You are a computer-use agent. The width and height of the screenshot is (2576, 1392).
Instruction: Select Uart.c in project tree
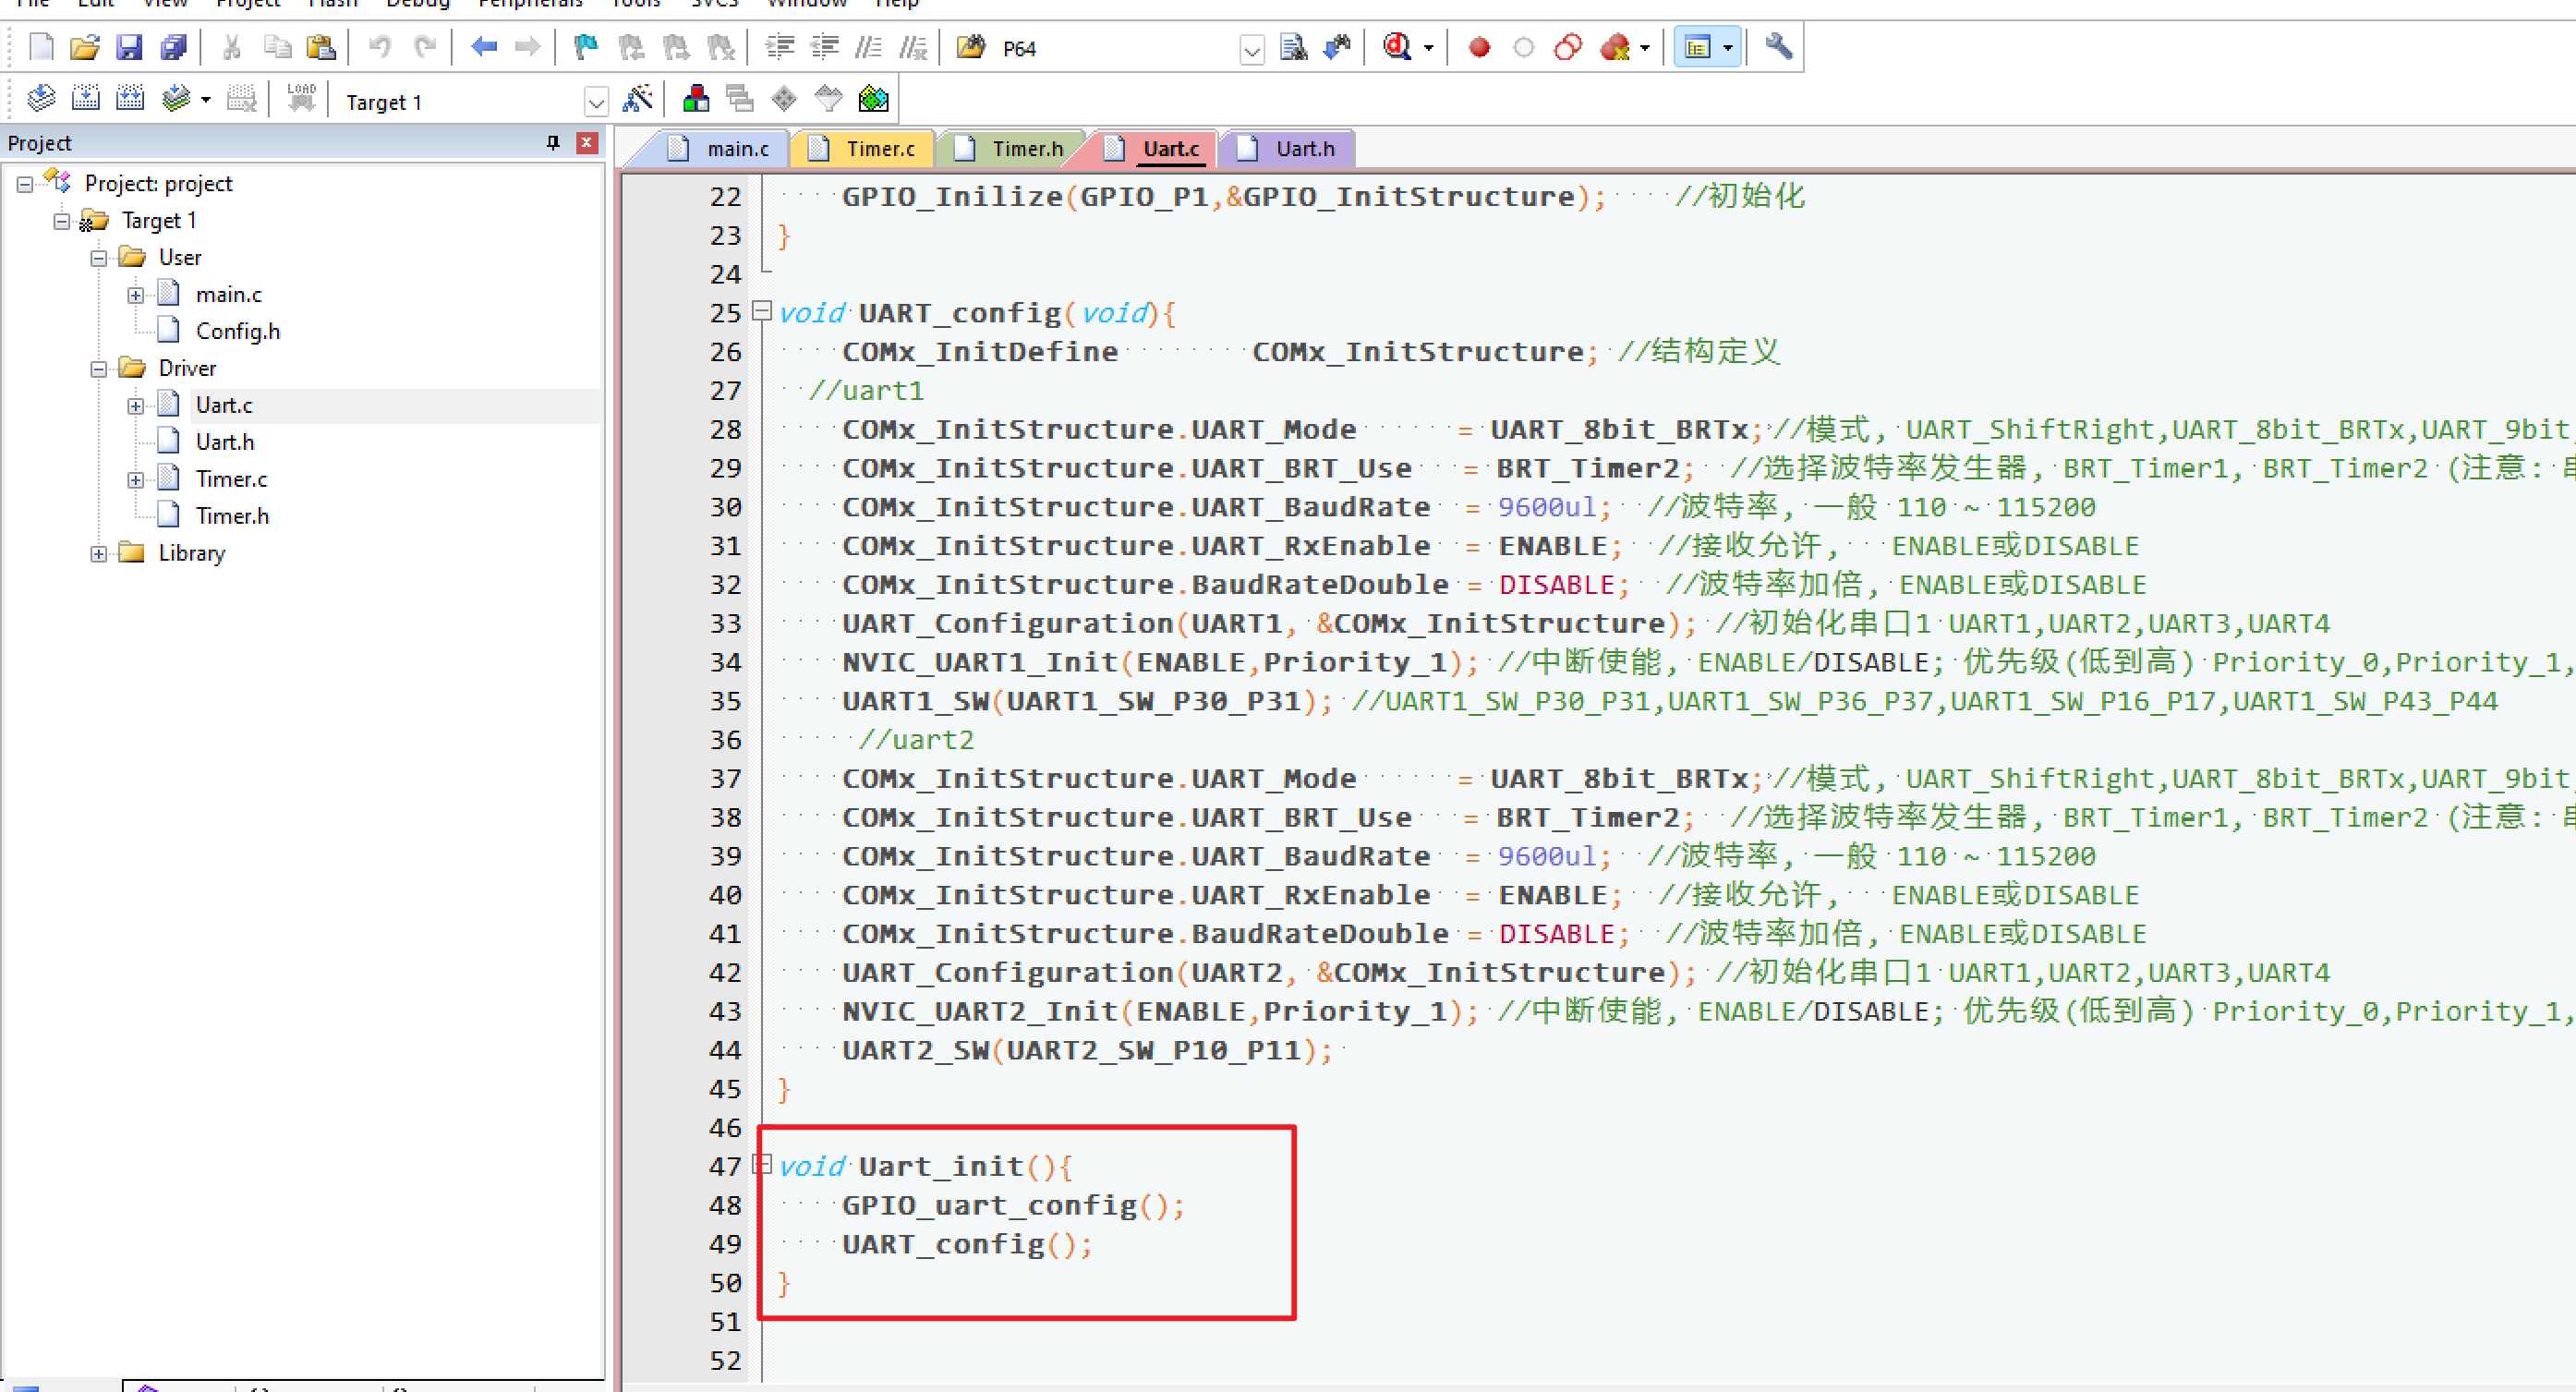(x=224, y=405)
